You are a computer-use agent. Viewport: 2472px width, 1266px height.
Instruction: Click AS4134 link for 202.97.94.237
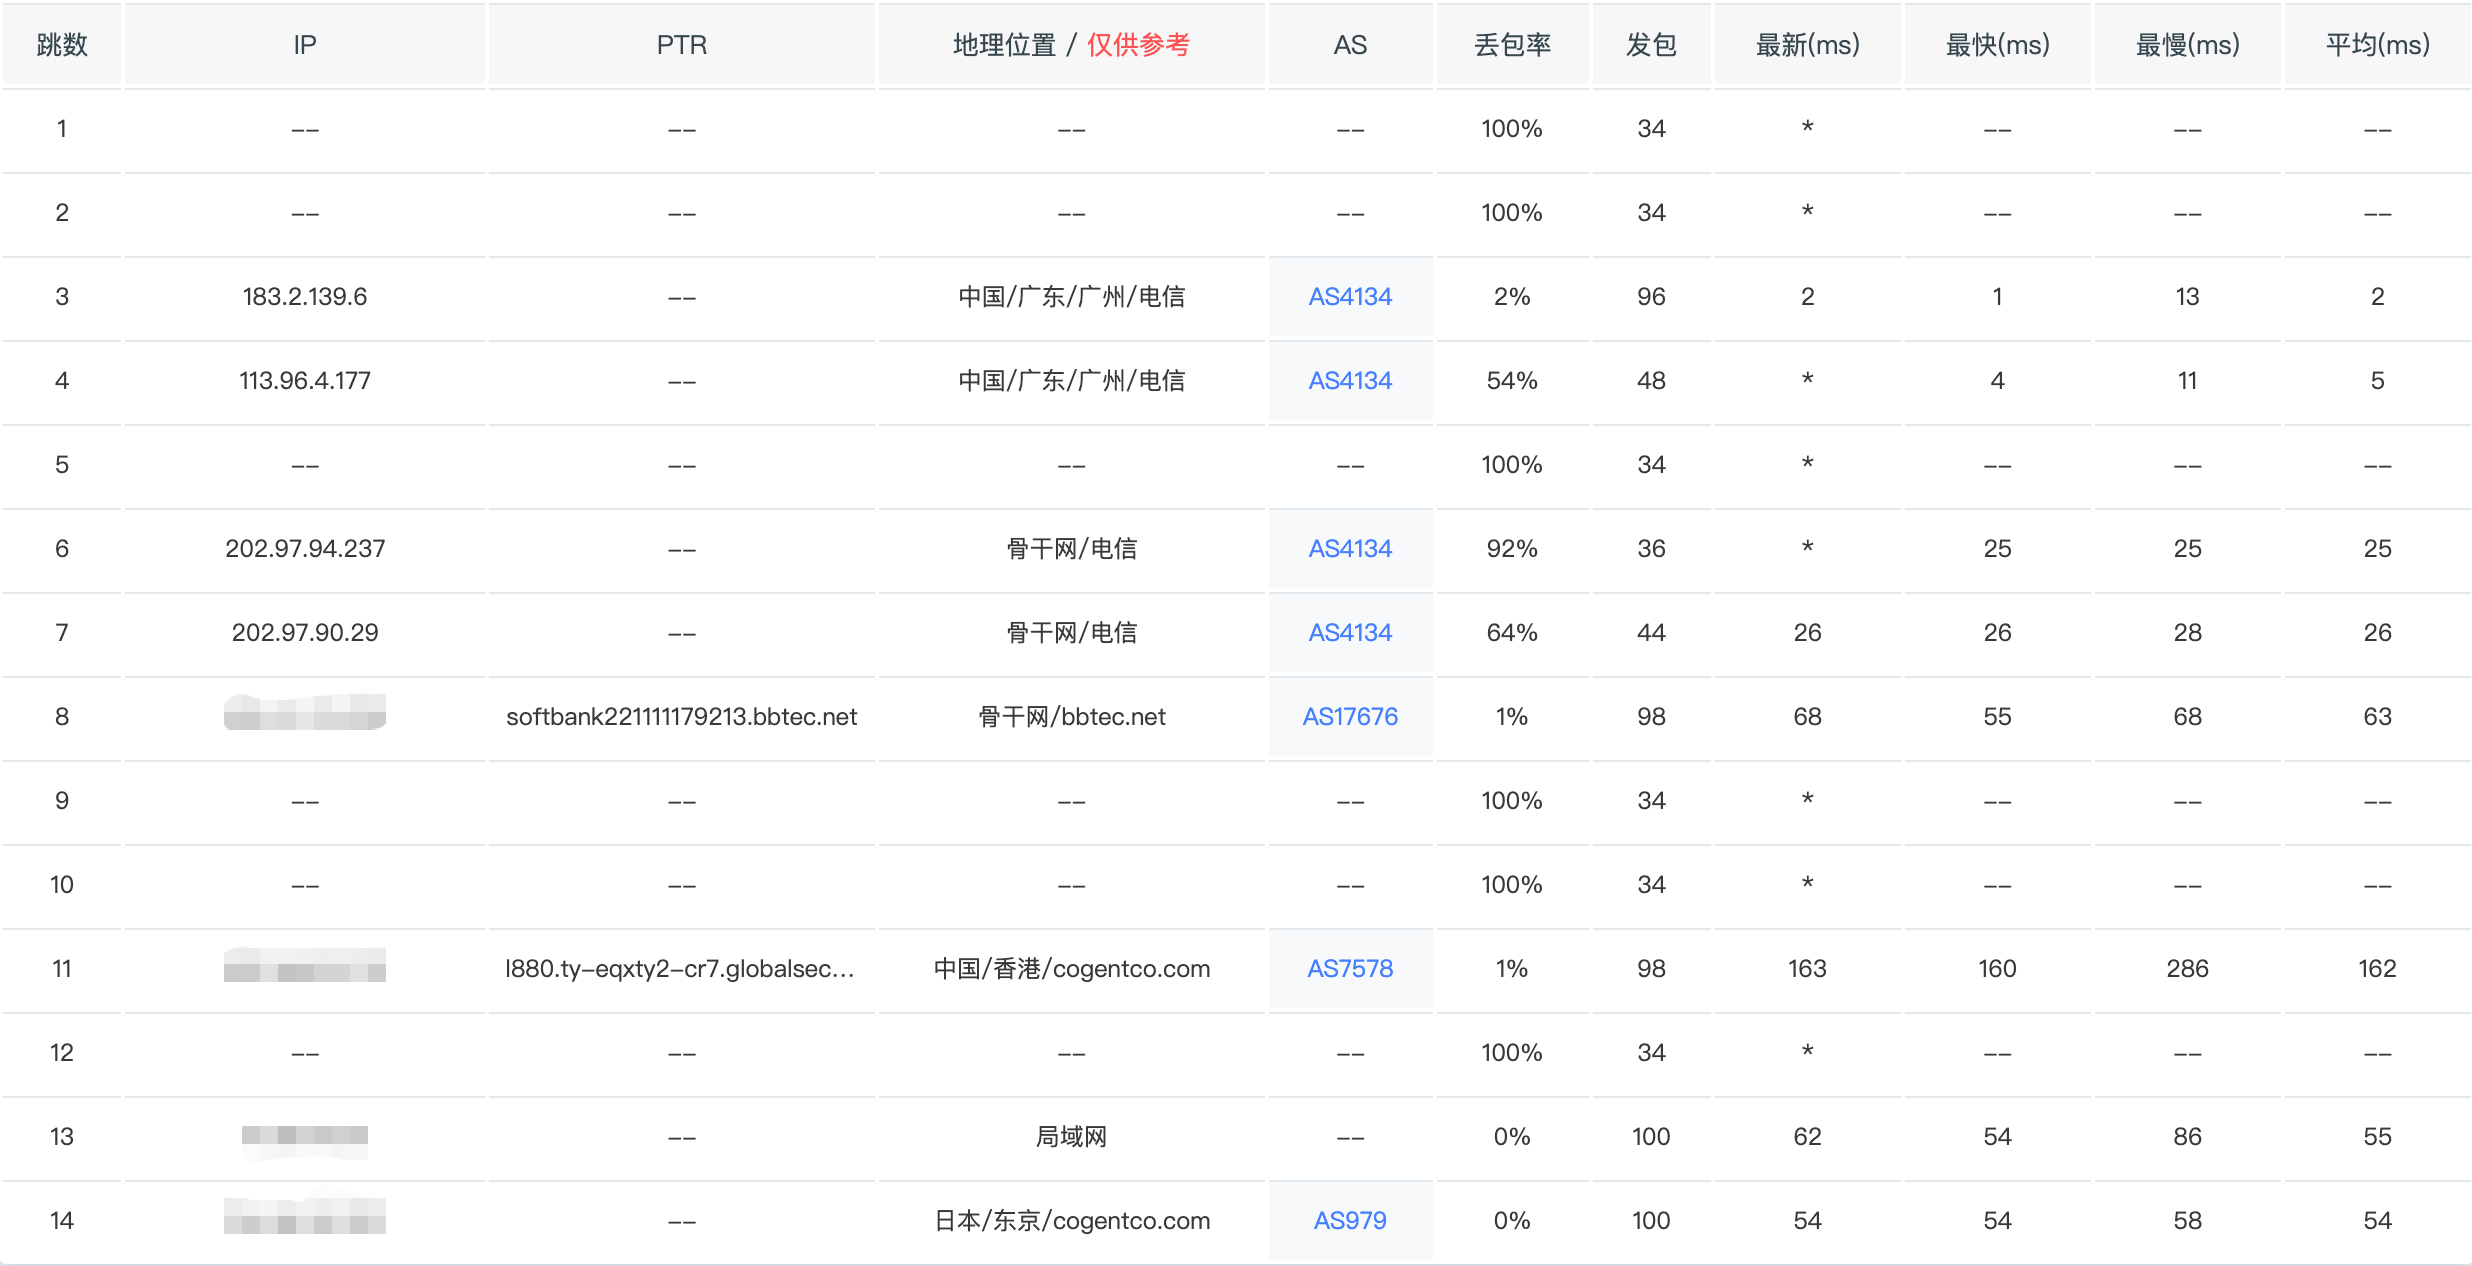point(1350,549)
